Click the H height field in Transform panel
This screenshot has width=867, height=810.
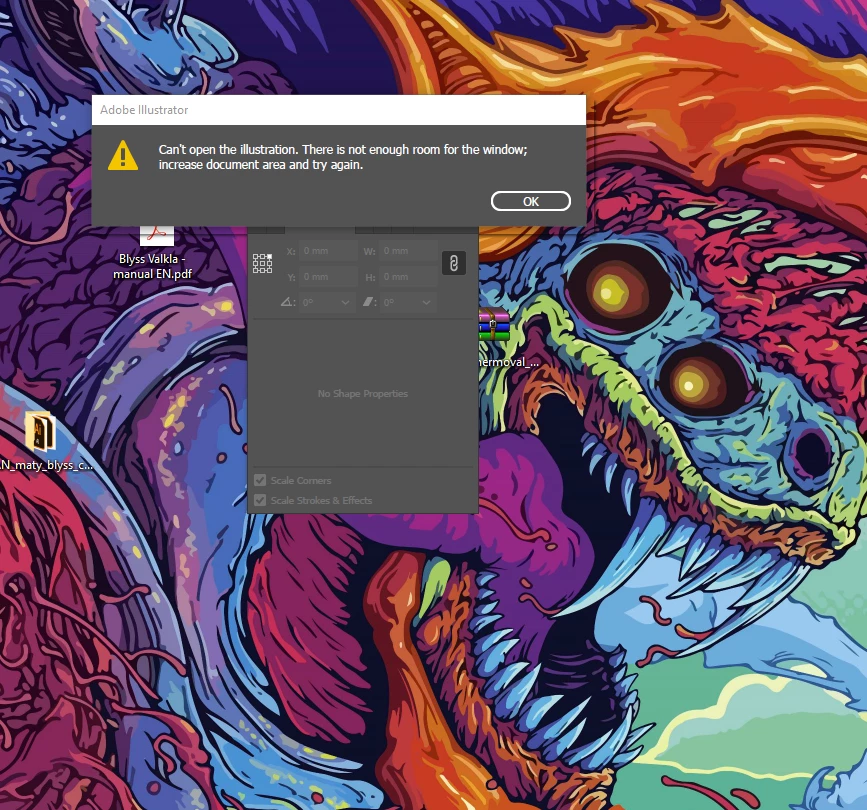click(x=408, y=276)
